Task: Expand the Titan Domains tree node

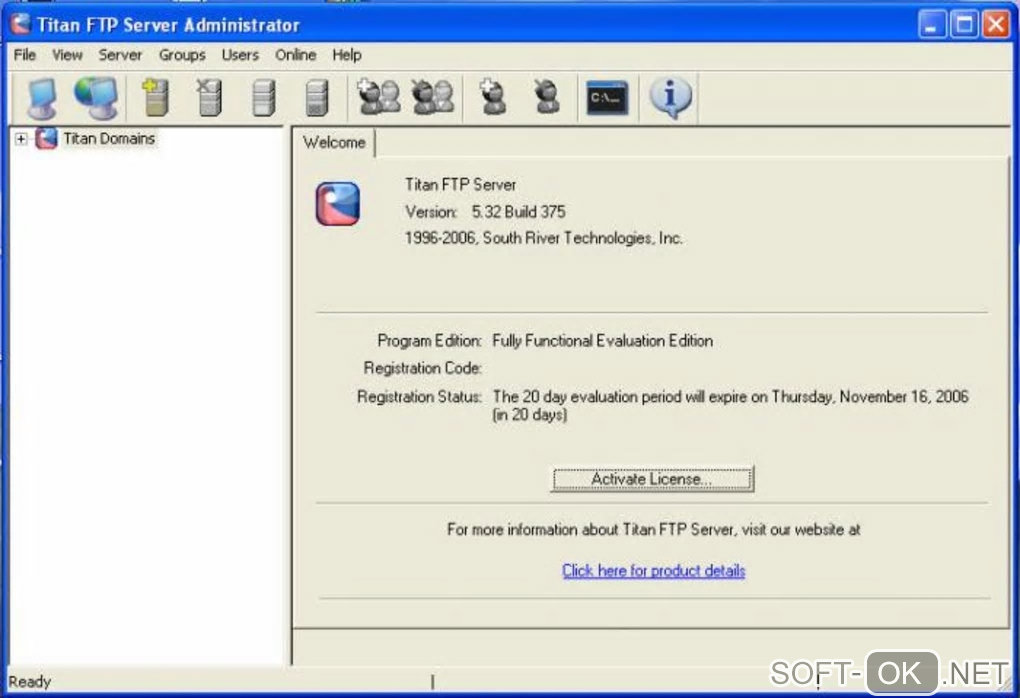Action: [x=21, y=139]
